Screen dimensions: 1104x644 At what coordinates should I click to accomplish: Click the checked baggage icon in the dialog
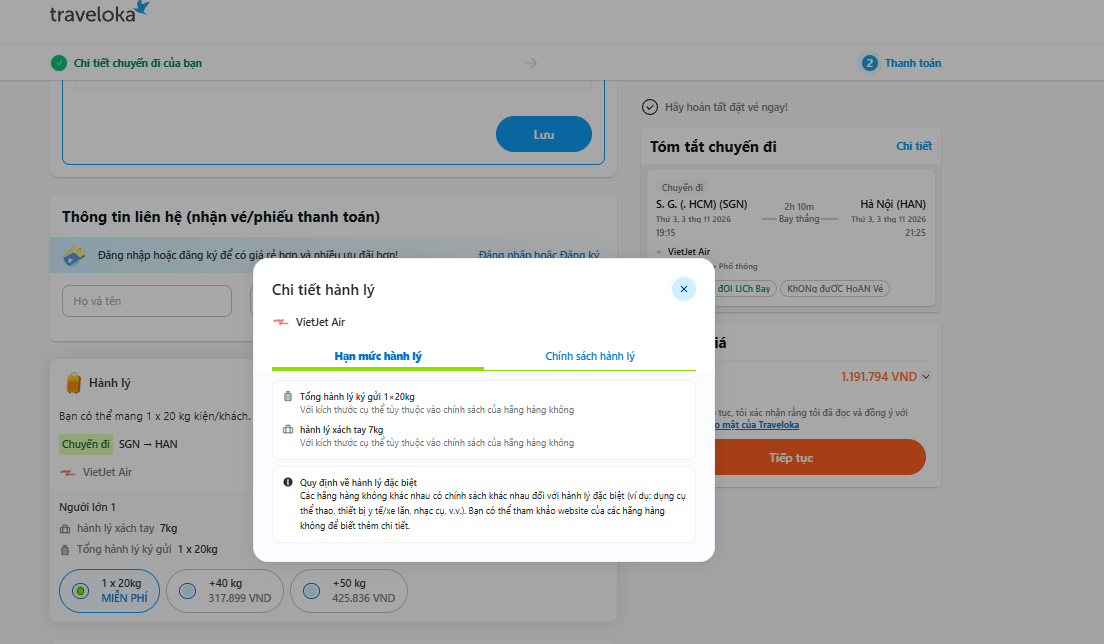(x=288, y=396)
